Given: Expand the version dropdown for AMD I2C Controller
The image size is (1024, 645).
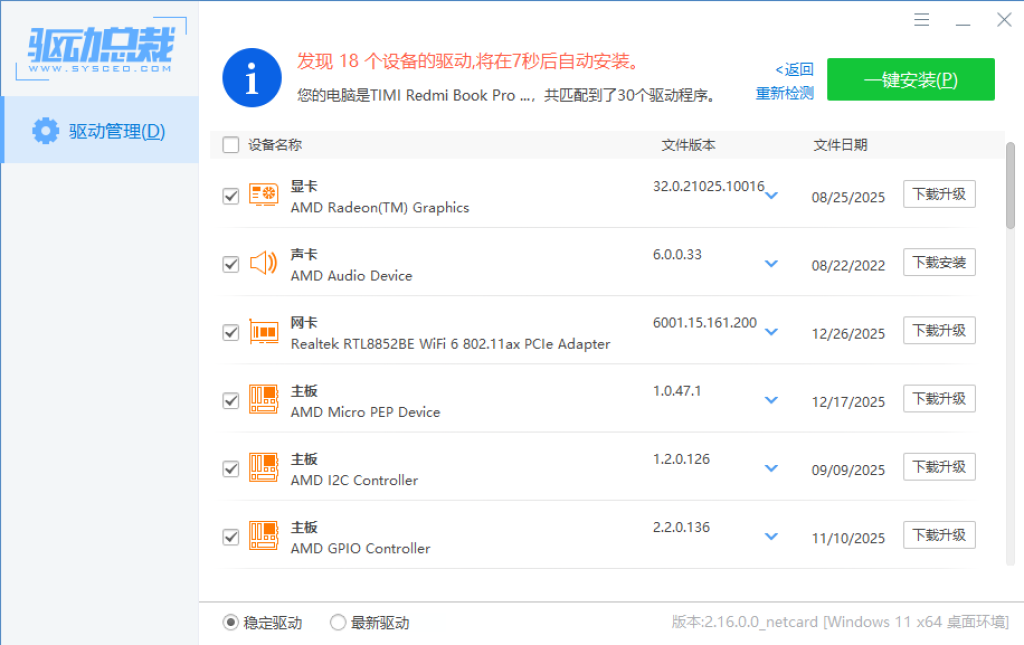Looking at the screenshot, I should (771, 468).
